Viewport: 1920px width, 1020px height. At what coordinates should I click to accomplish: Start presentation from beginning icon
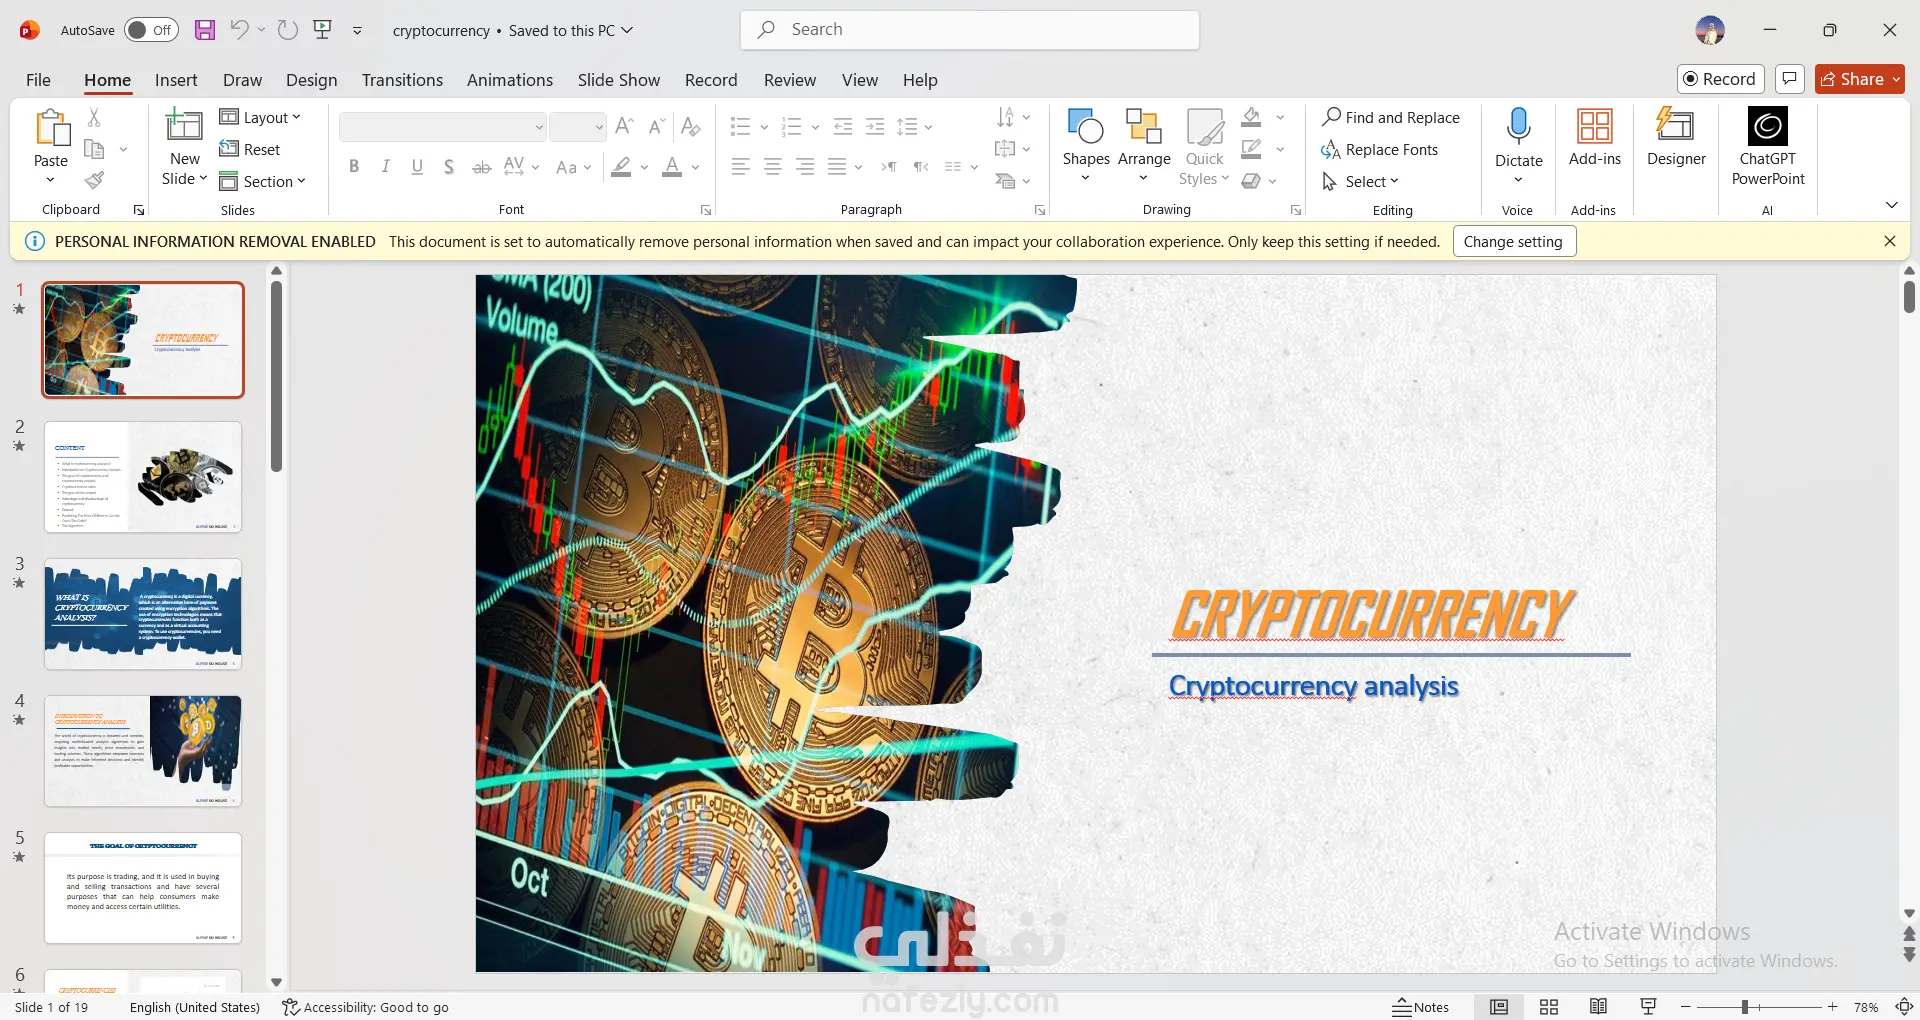click(323, 30)
